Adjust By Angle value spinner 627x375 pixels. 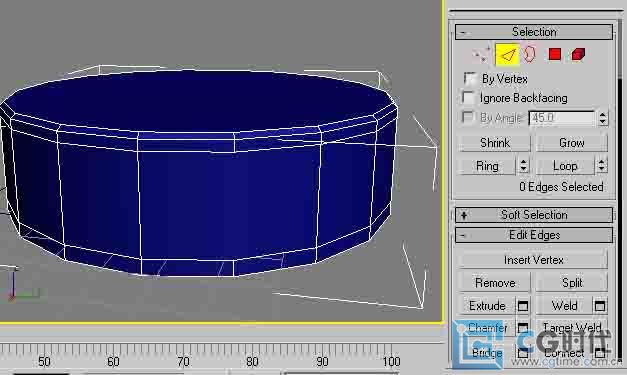tap(603, 118)
